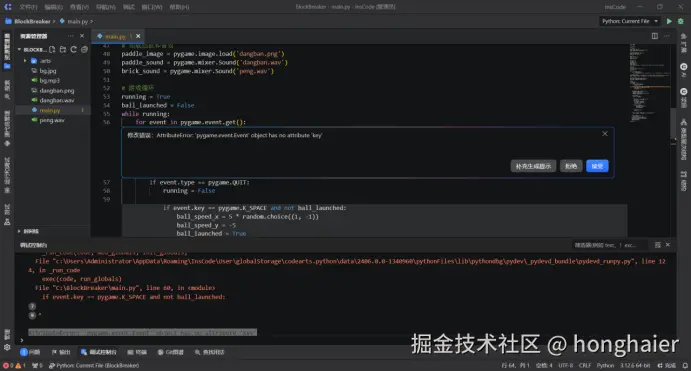Viewport: 692px width, 371px height.
Task: Collapse all folders in explorer
Action: 84,49
